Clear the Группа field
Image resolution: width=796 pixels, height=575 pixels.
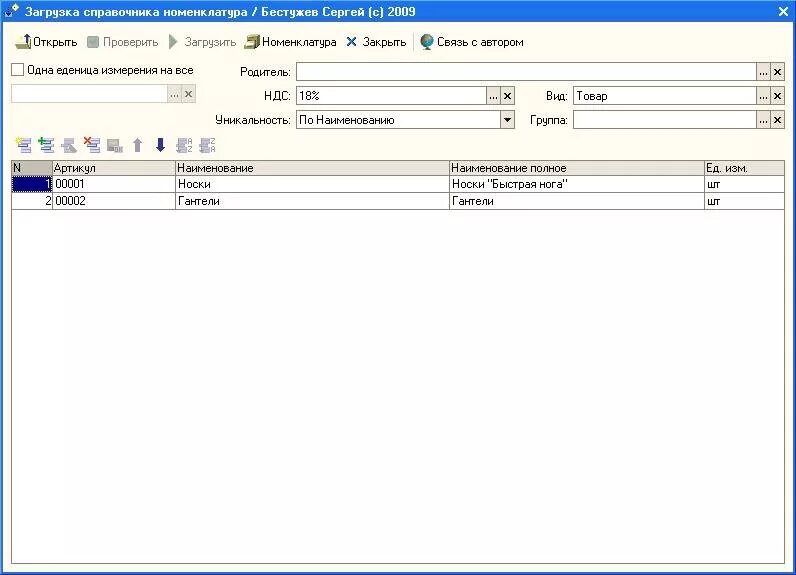pos(777,120)
